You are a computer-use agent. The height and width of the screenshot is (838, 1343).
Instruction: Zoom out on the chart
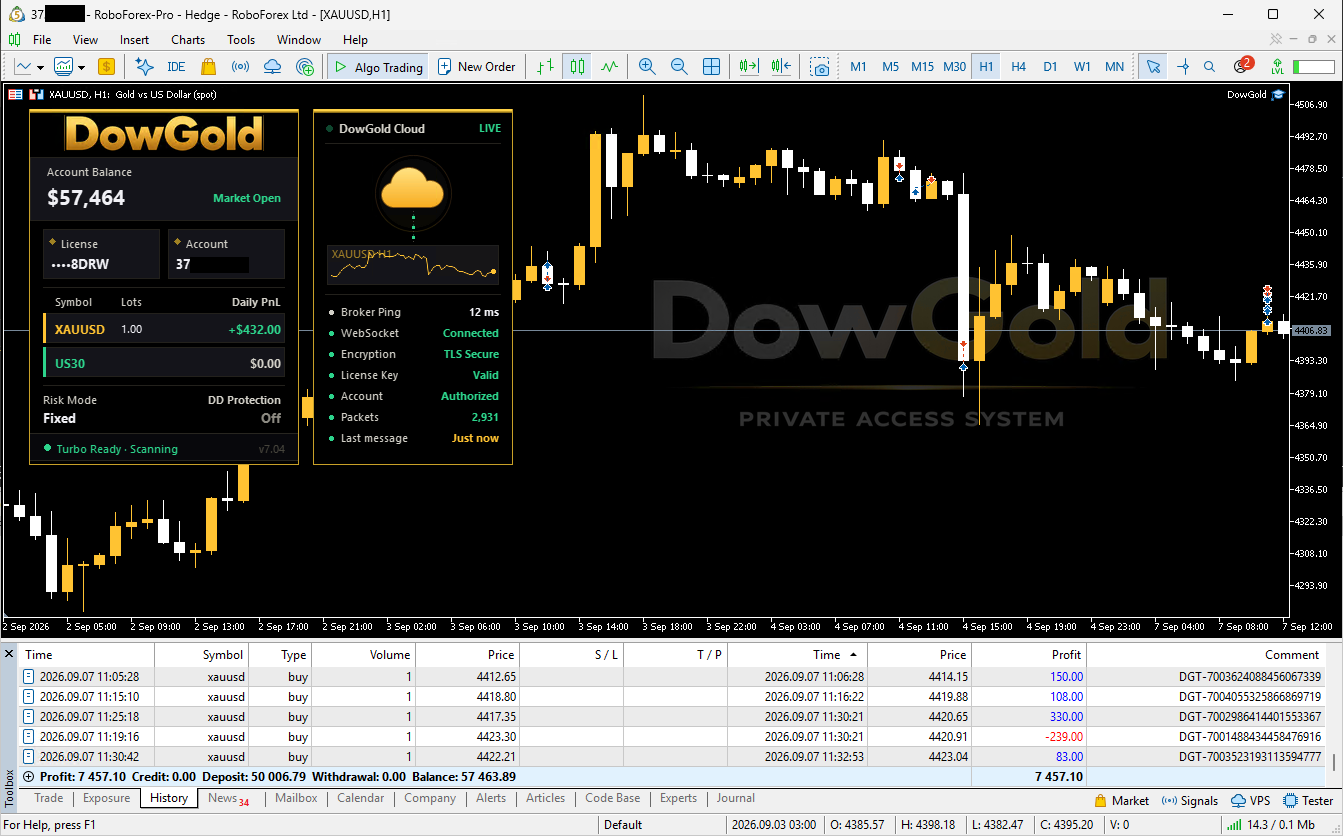pyautogui.click(x=679, y=67)
